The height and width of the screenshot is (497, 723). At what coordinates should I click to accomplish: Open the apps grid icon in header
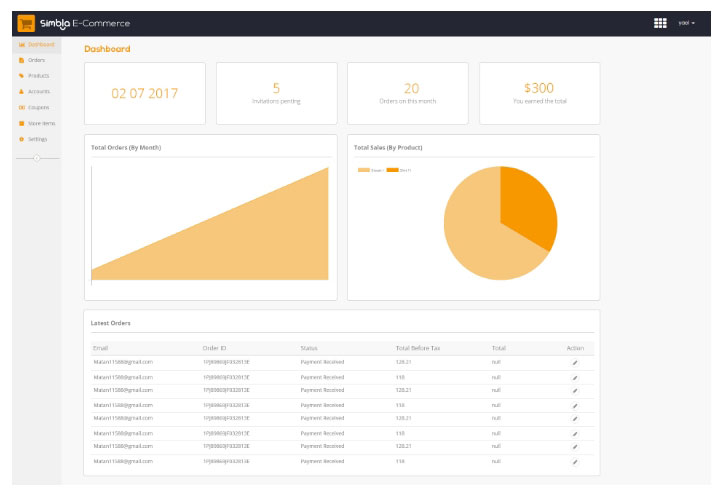tap(660, 23)
